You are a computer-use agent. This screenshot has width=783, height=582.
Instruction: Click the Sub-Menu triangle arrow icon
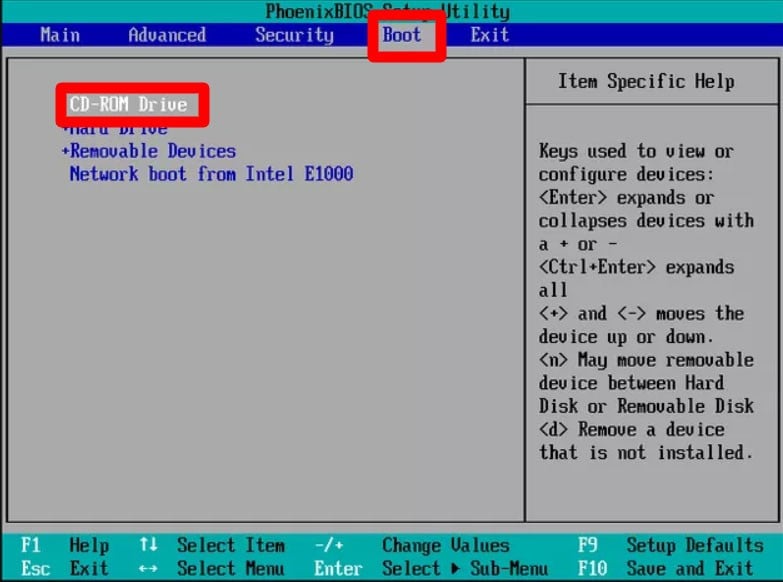tap(455, 568)
